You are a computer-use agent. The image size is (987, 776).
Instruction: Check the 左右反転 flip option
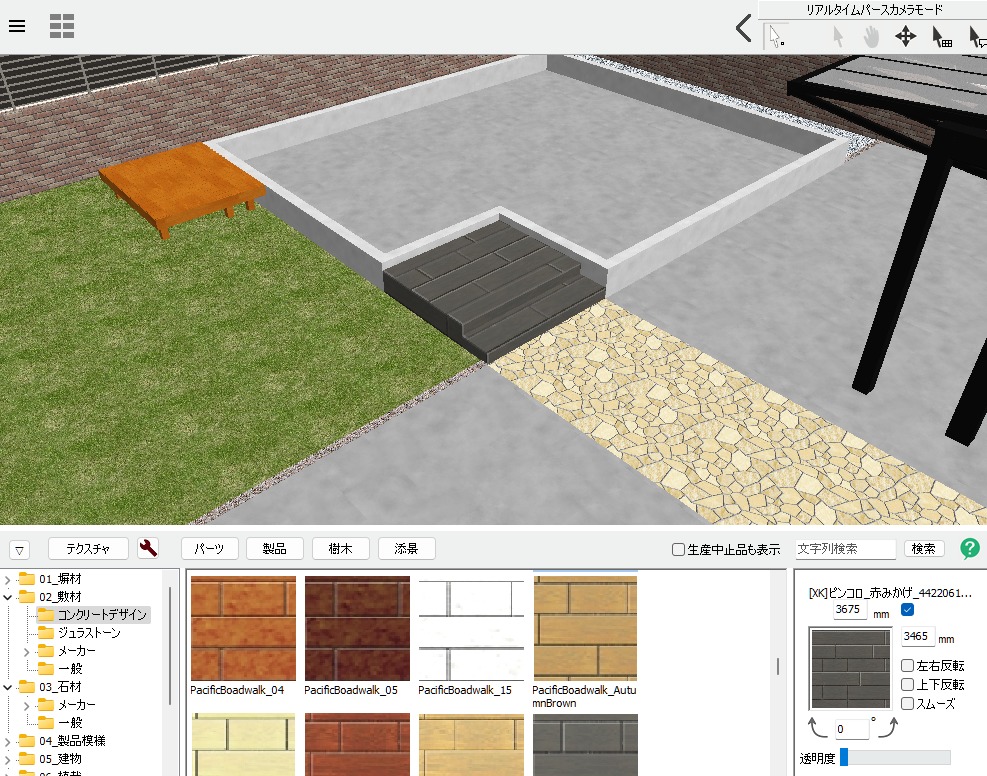(907, 665)
